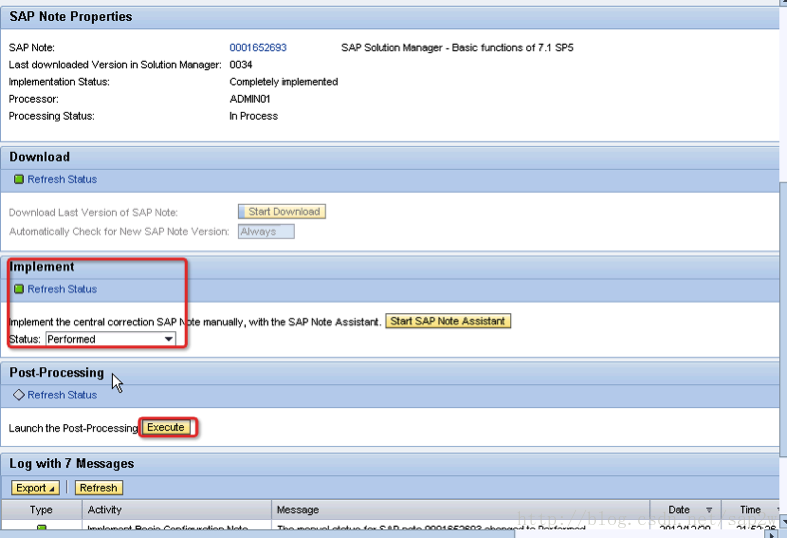Click the Log with 7 Messages heading

point(71,464)
